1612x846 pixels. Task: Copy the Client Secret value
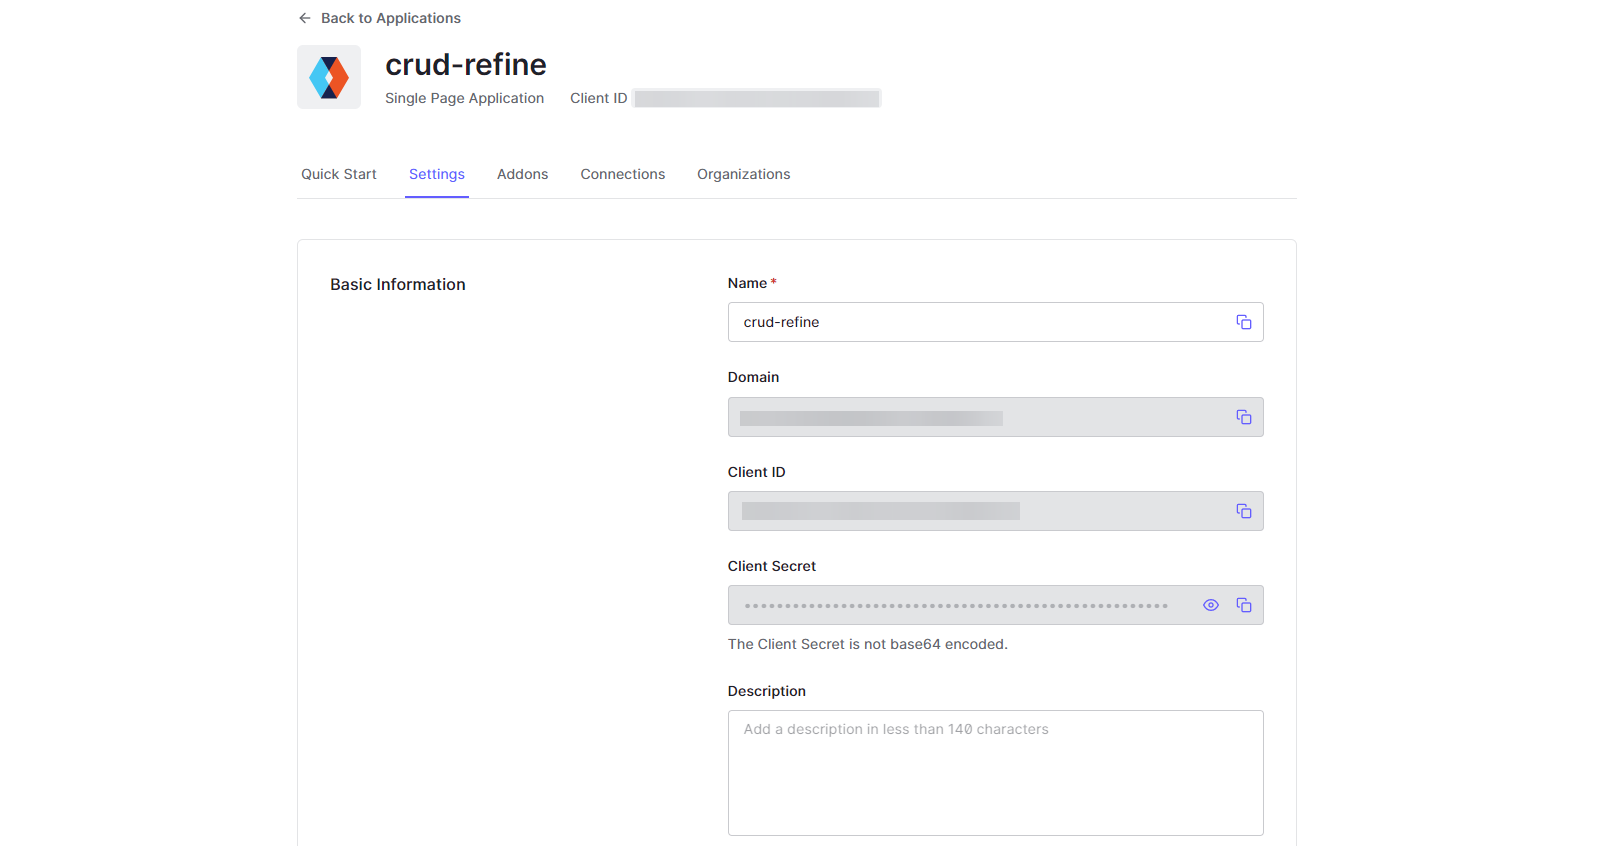click(1243, 605)
